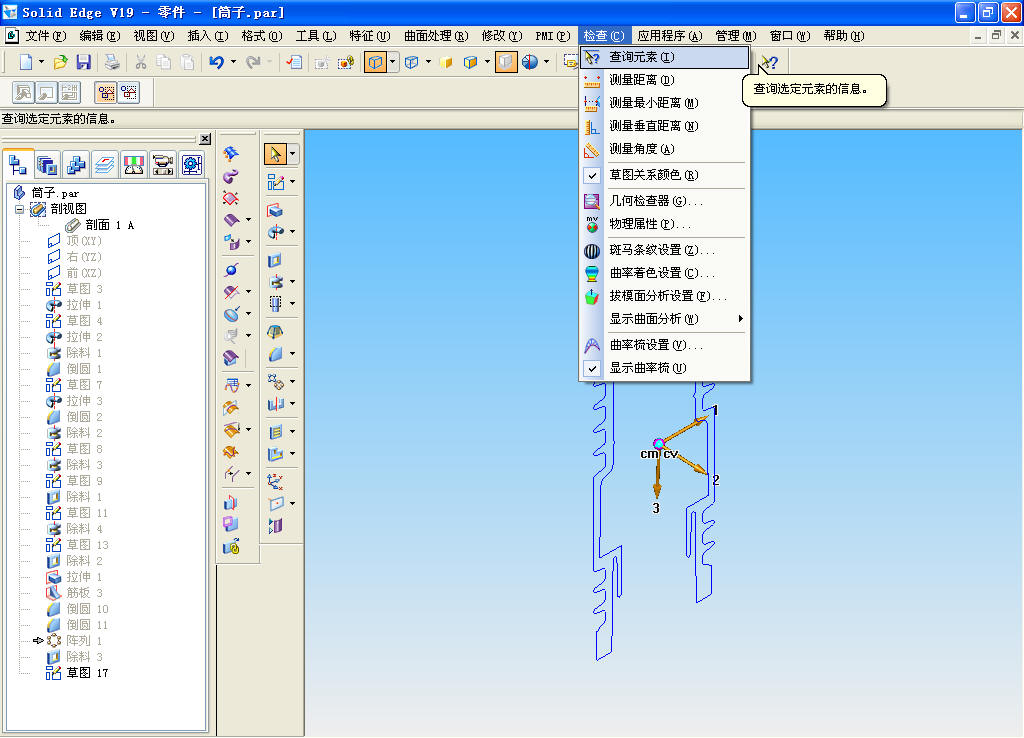Expand the 显示曲面分析 submenu arrow
This screenshot has width=1024, height=738.
point(740,319)
